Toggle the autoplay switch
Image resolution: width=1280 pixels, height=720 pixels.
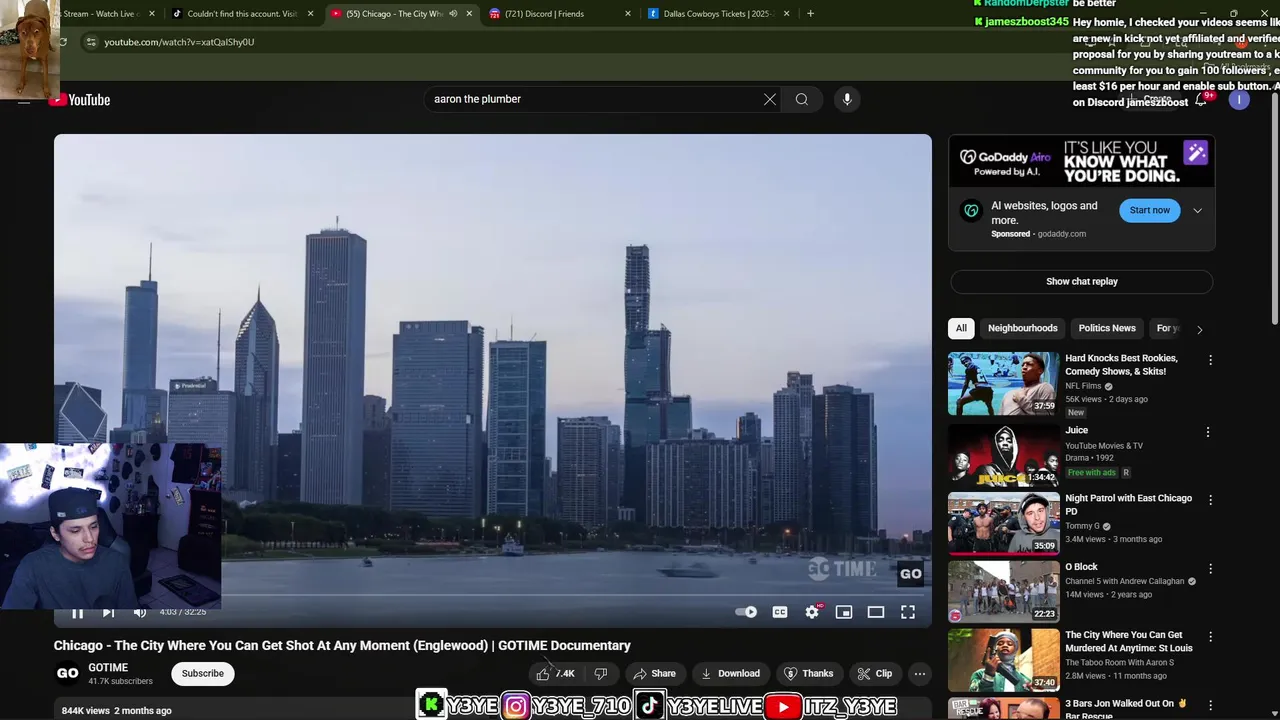click(746, 612)
